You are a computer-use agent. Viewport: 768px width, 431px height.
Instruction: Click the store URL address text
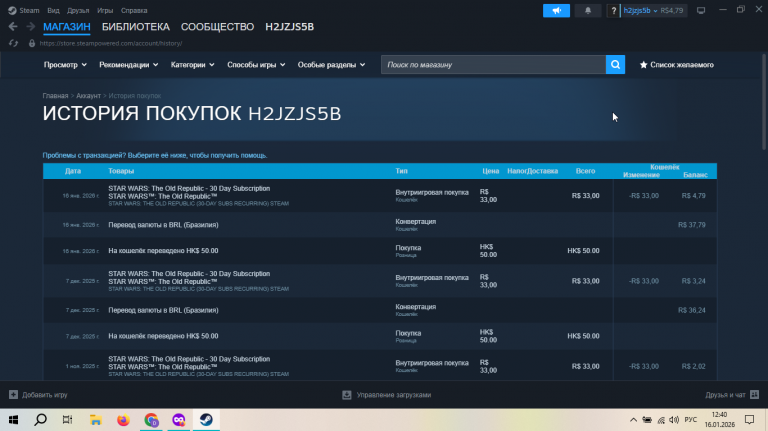(x=111, y=43)
